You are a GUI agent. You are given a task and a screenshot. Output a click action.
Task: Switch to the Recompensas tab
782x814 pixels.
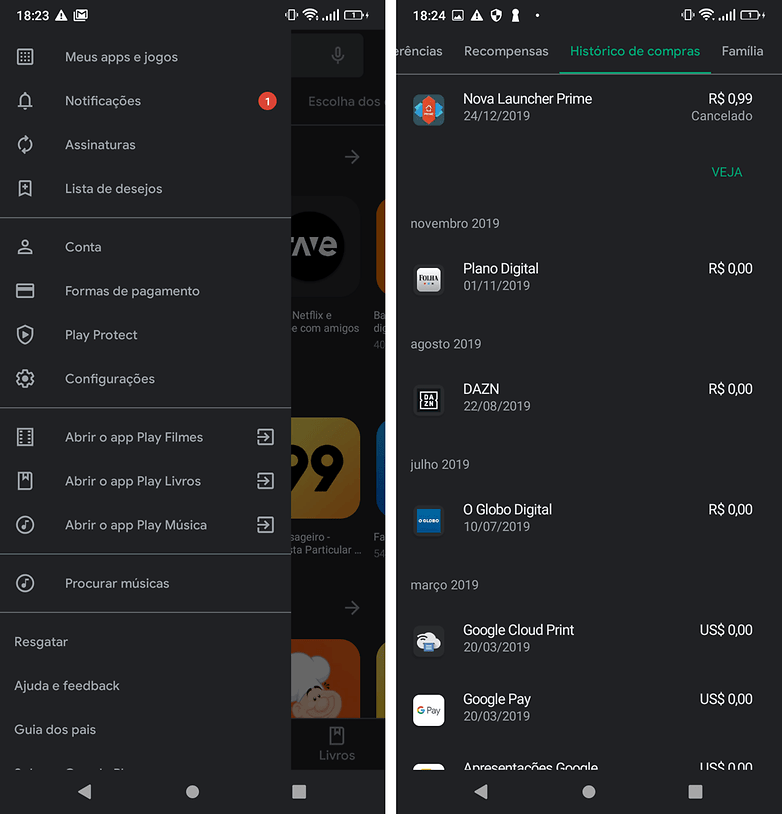tap(506, 51)
